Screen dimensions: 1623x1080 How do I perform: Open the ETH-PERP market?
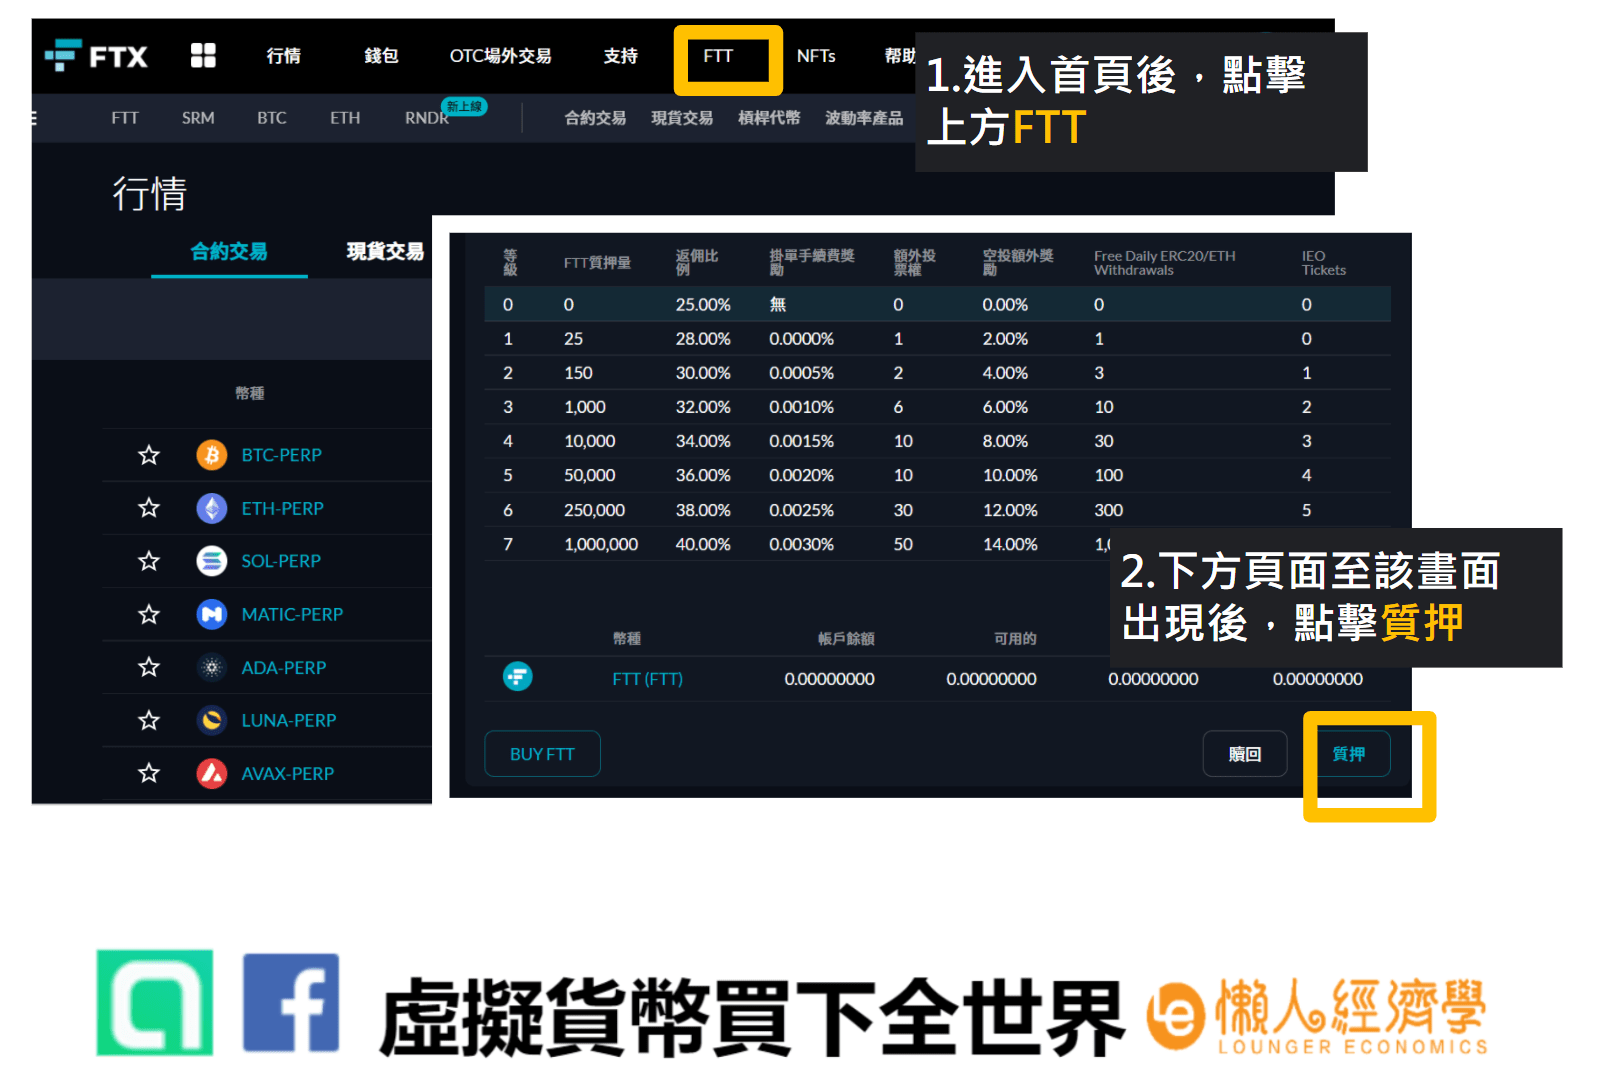pyautogui.click(x=283, y=509)
